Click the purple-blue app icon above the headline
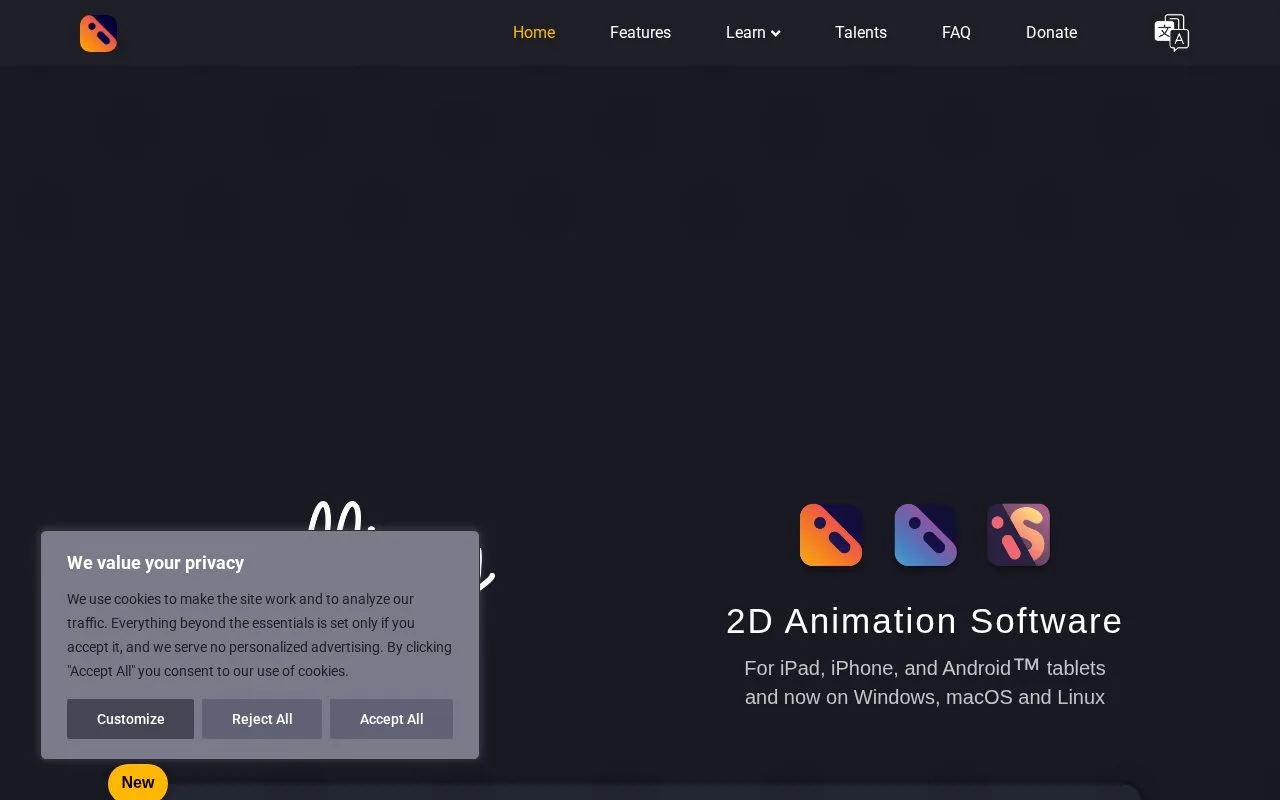 click(x=925, y=535)
